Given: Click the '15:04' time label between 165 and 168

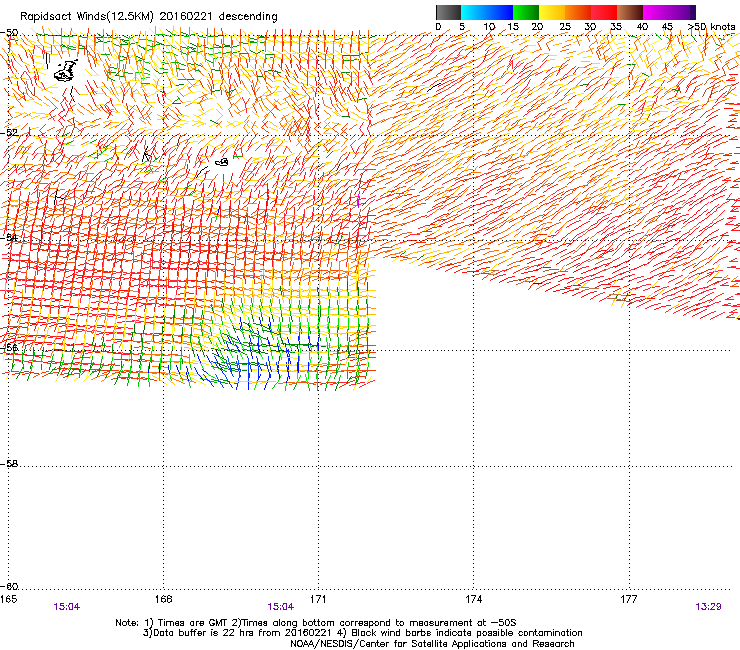Looking at the screenshot, I should [x=67, y=607].
